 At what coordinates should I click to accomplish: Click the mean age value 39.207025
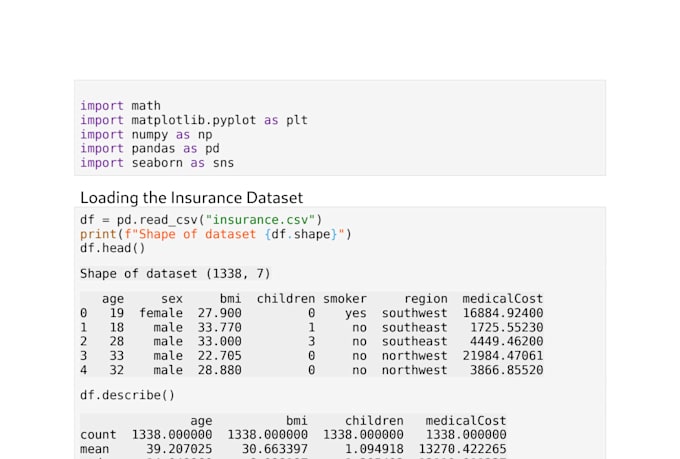179,449
